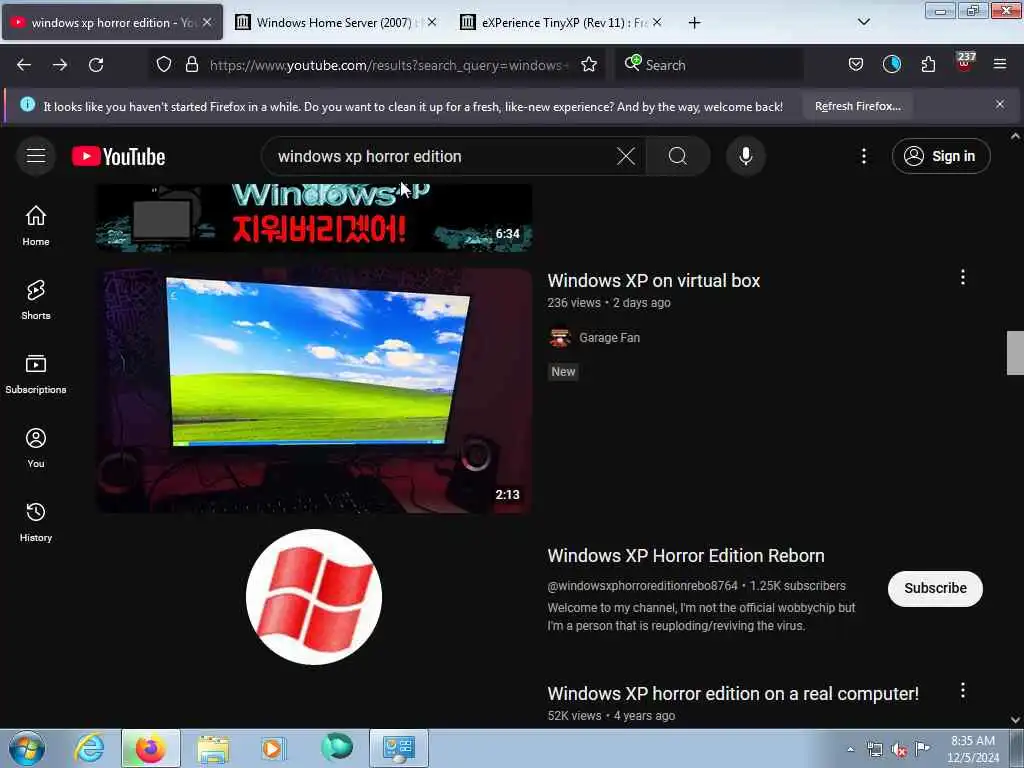Click the blue Firefox account icon
1024x768 pixels.
[x=891, y=64]
